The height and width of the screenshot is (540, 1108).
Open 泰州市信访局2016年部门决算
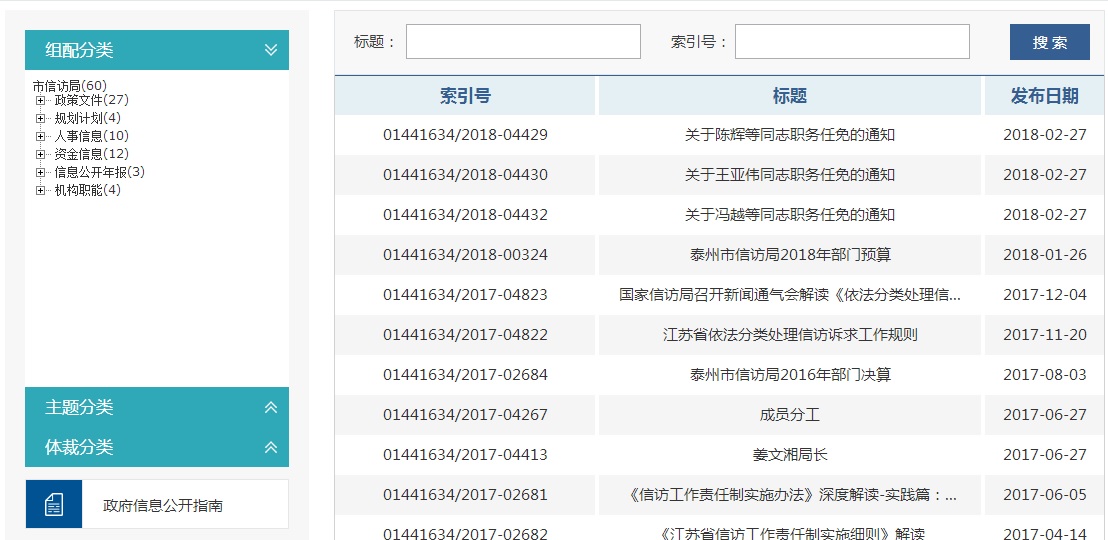tap(790, 375)
